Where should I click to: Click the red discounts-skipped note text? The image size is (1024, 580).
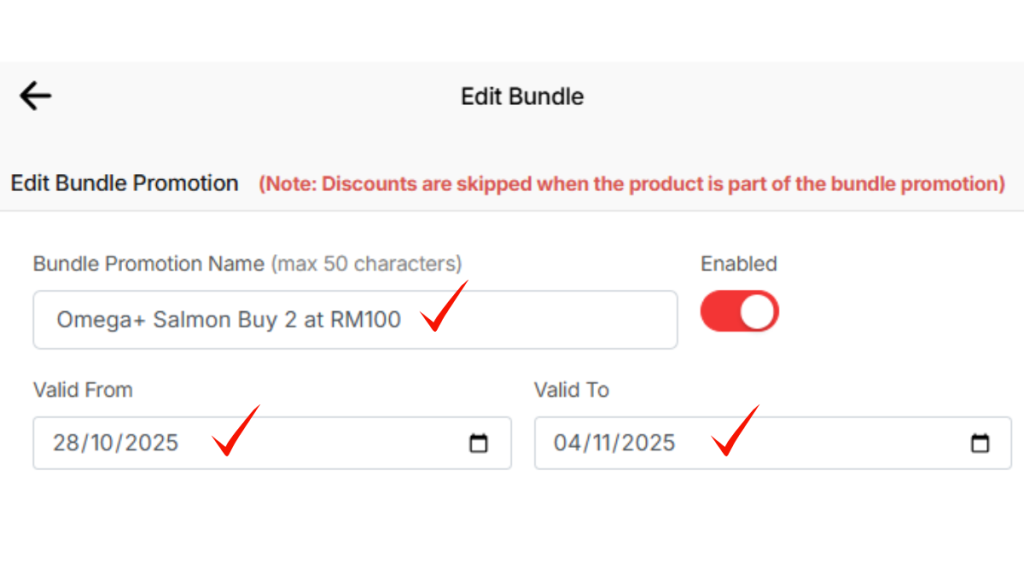pyautogui.click(x=631, y=184)
